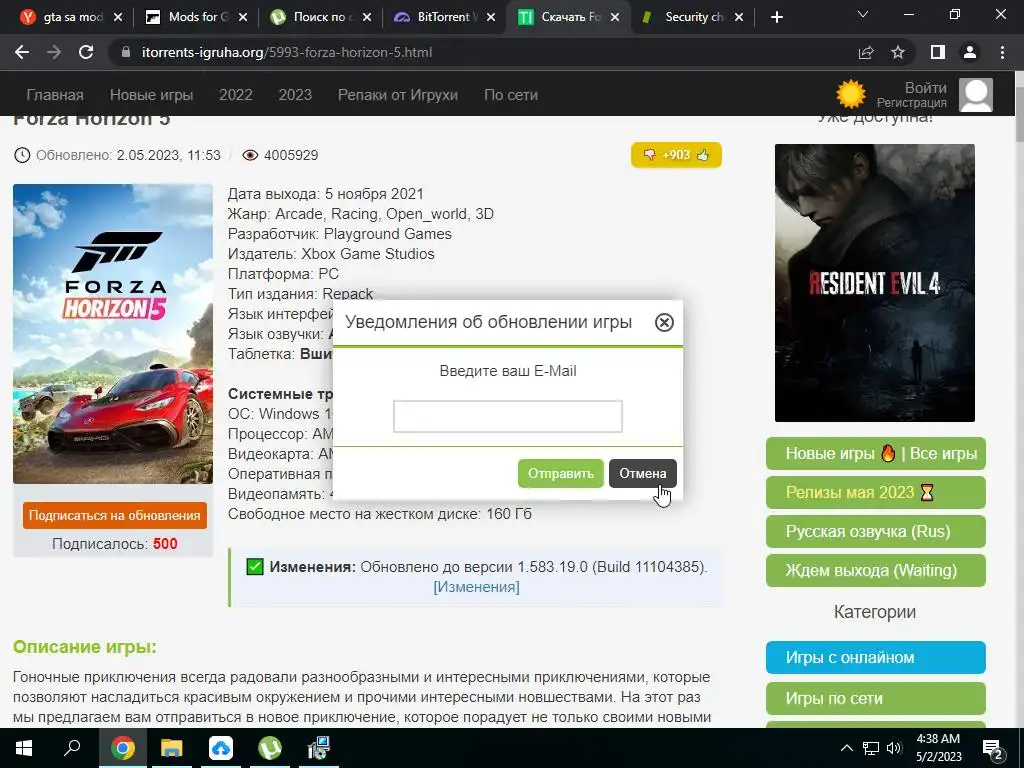Expand the tab search chevron
The width and height of the screenshot is (1024, 768).
(x=863, y=14)
